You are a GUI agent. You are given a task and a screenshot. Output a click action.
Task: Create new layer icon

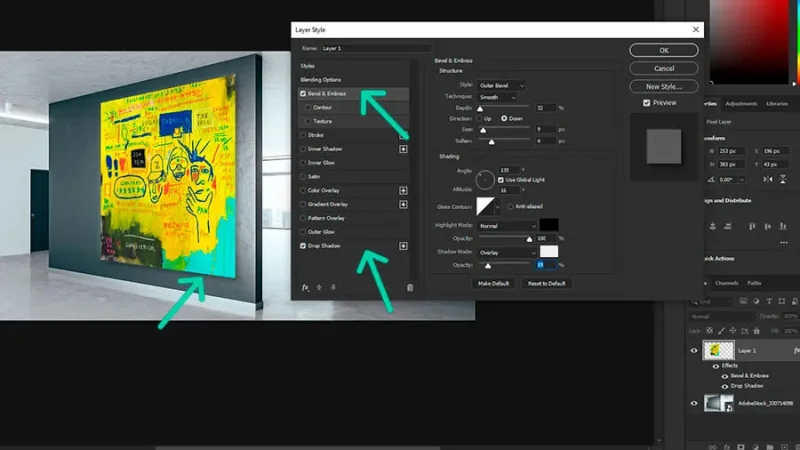coord(785,447)
